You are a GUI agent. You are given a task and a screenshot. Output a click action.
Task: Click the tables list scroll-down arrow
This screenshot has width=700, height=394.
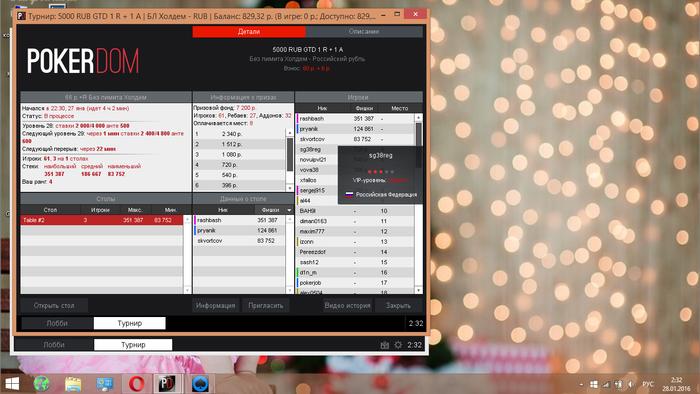187,290
